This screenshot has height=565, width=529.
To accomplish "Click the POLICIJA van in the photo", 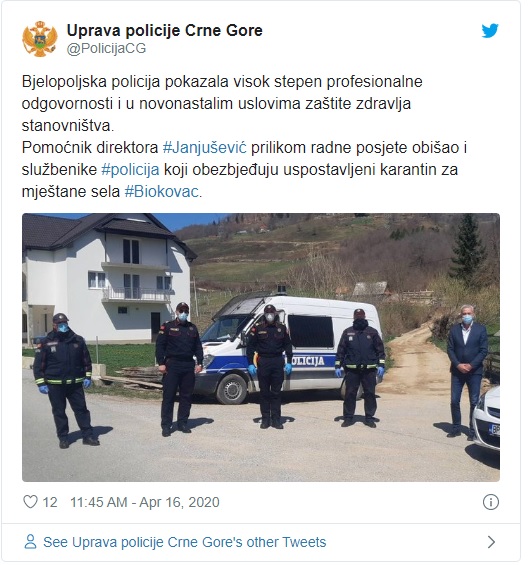I will pos(288,348).
